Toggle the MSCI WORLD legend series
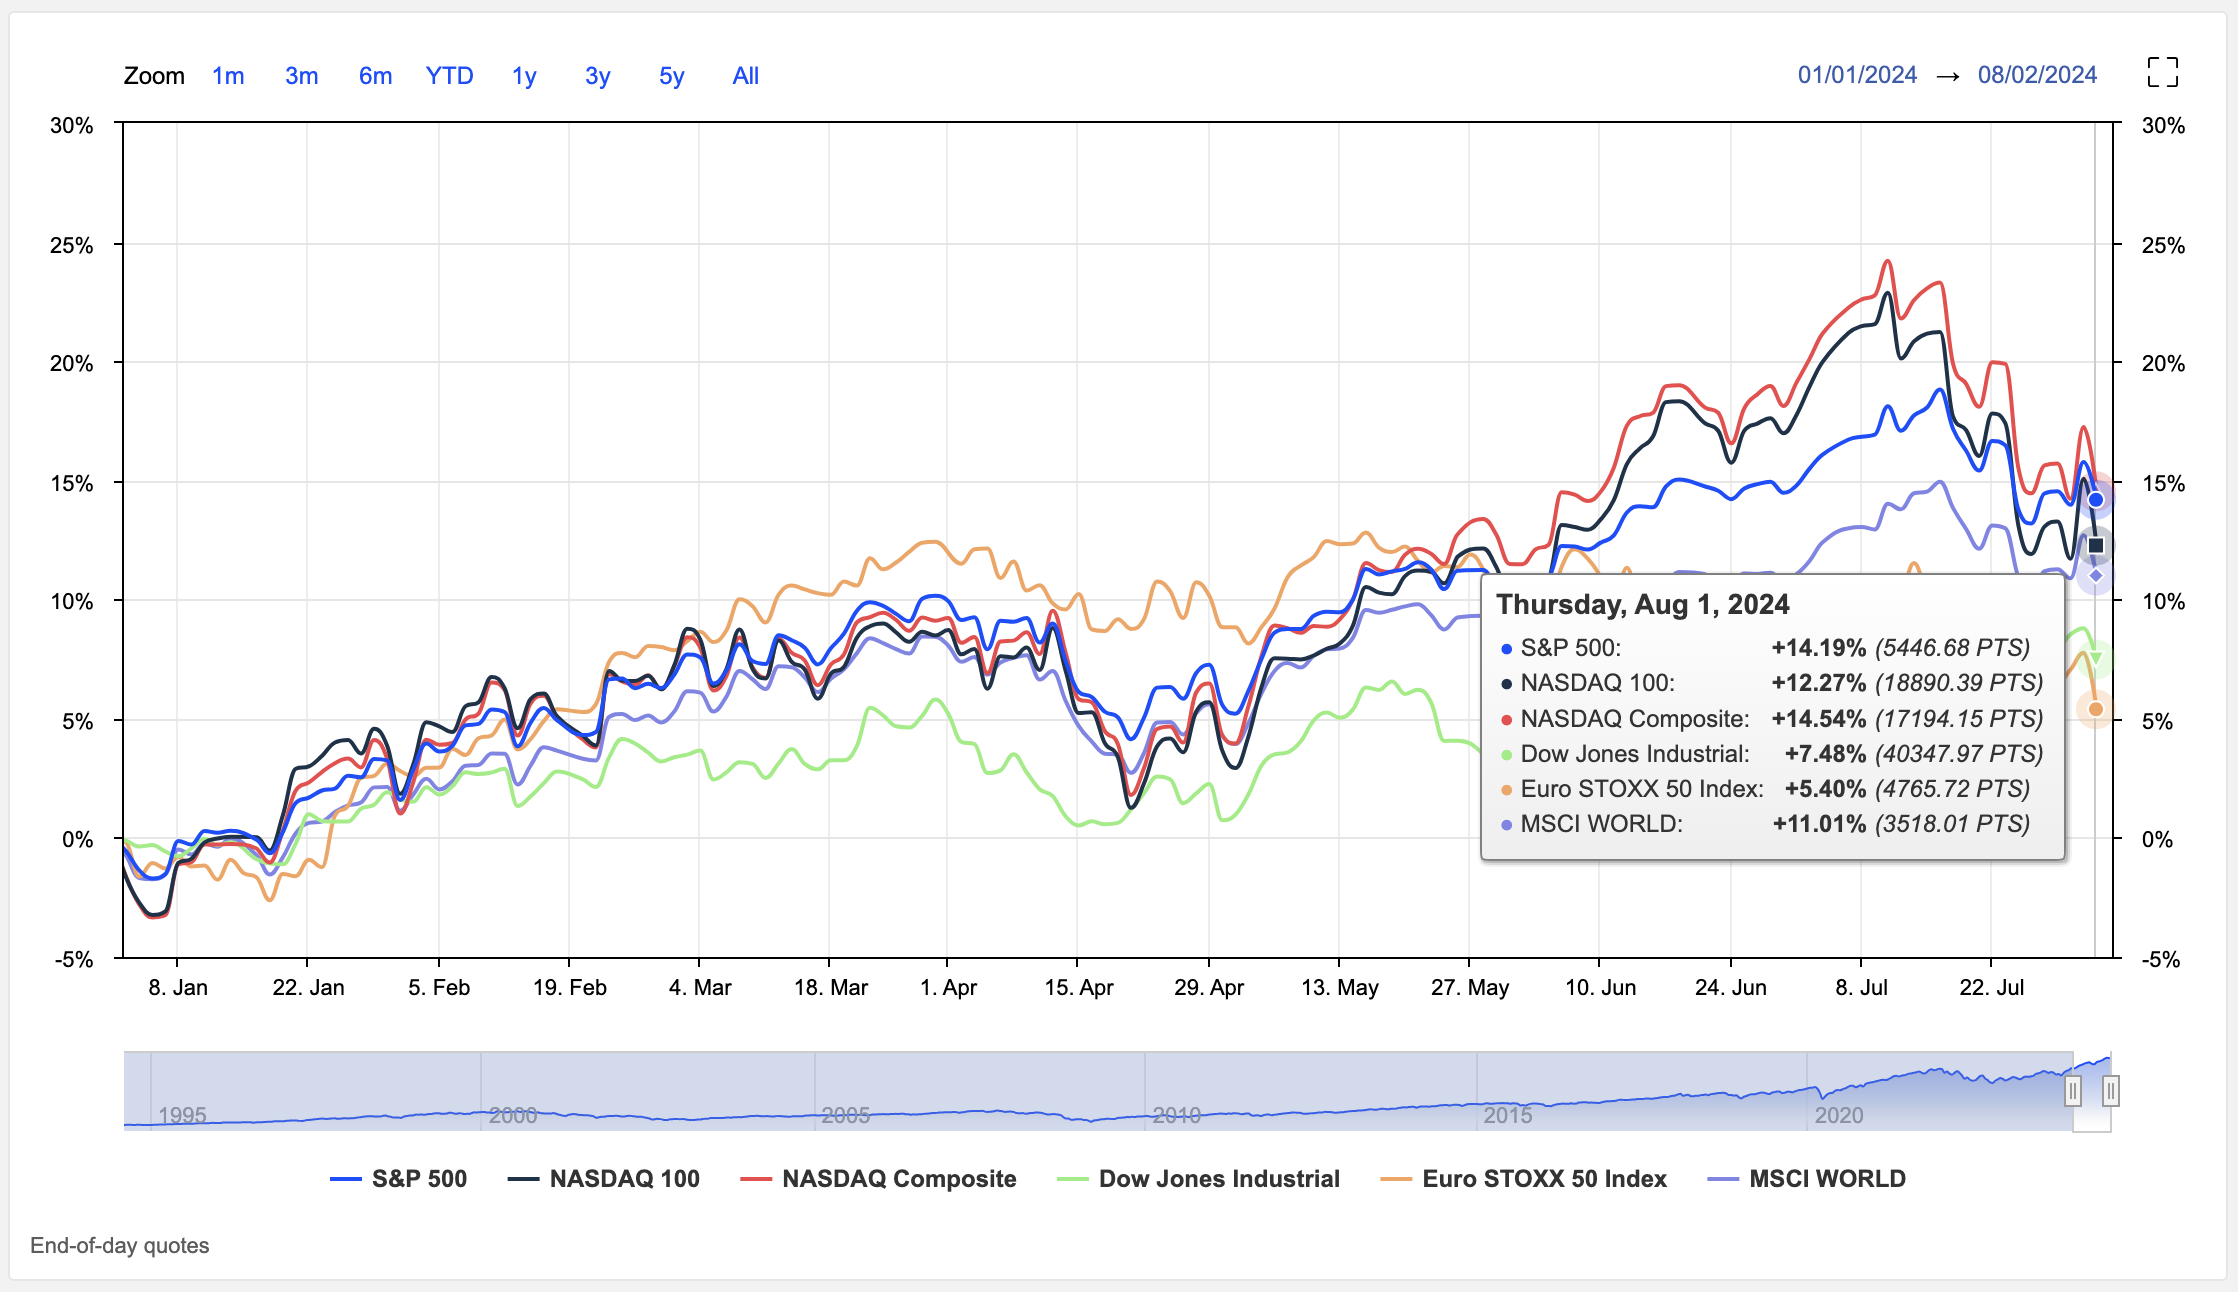This screenshot has width=2238, height=1292. coord(1806,1179)
